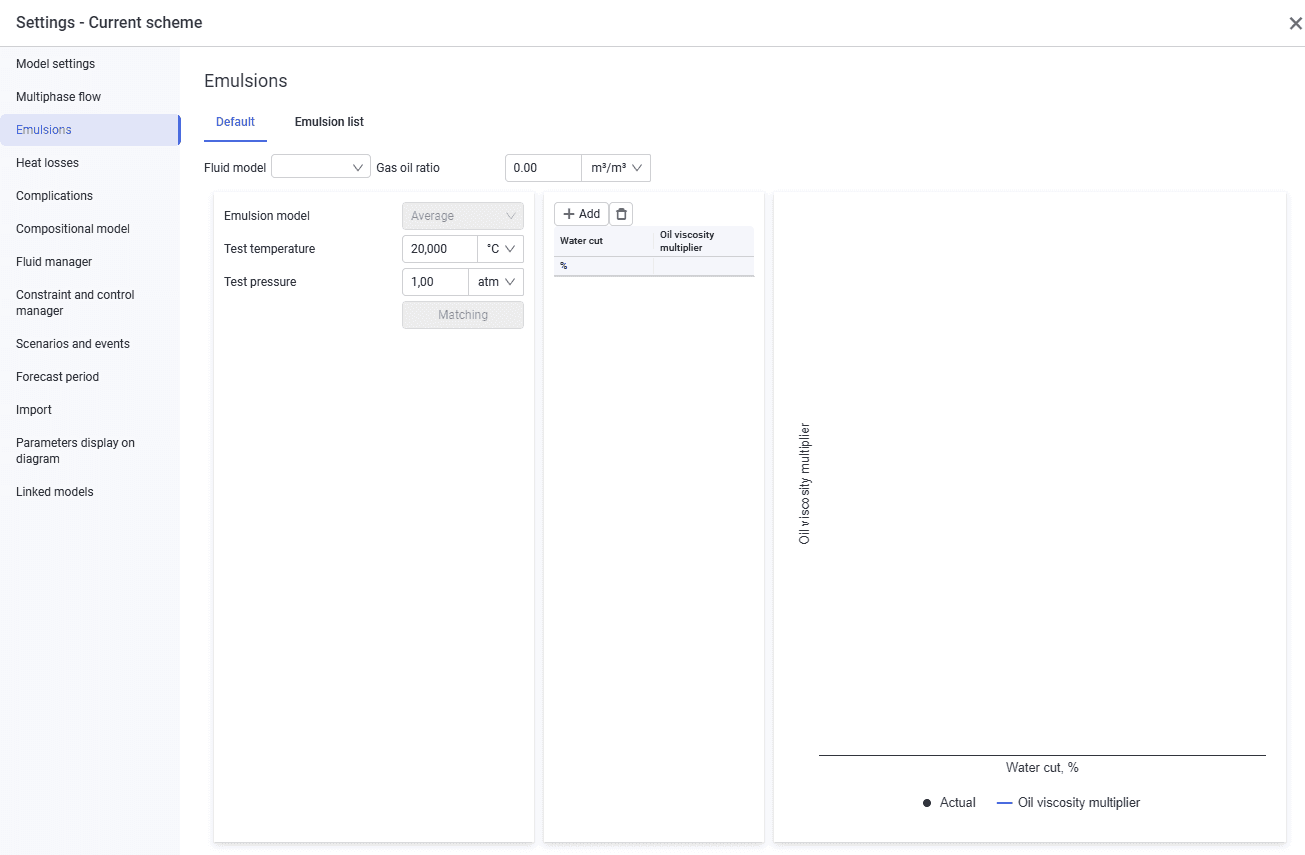Go to Scenarios and events
The image size is (1305, 855).
click(x=90, y=344)
